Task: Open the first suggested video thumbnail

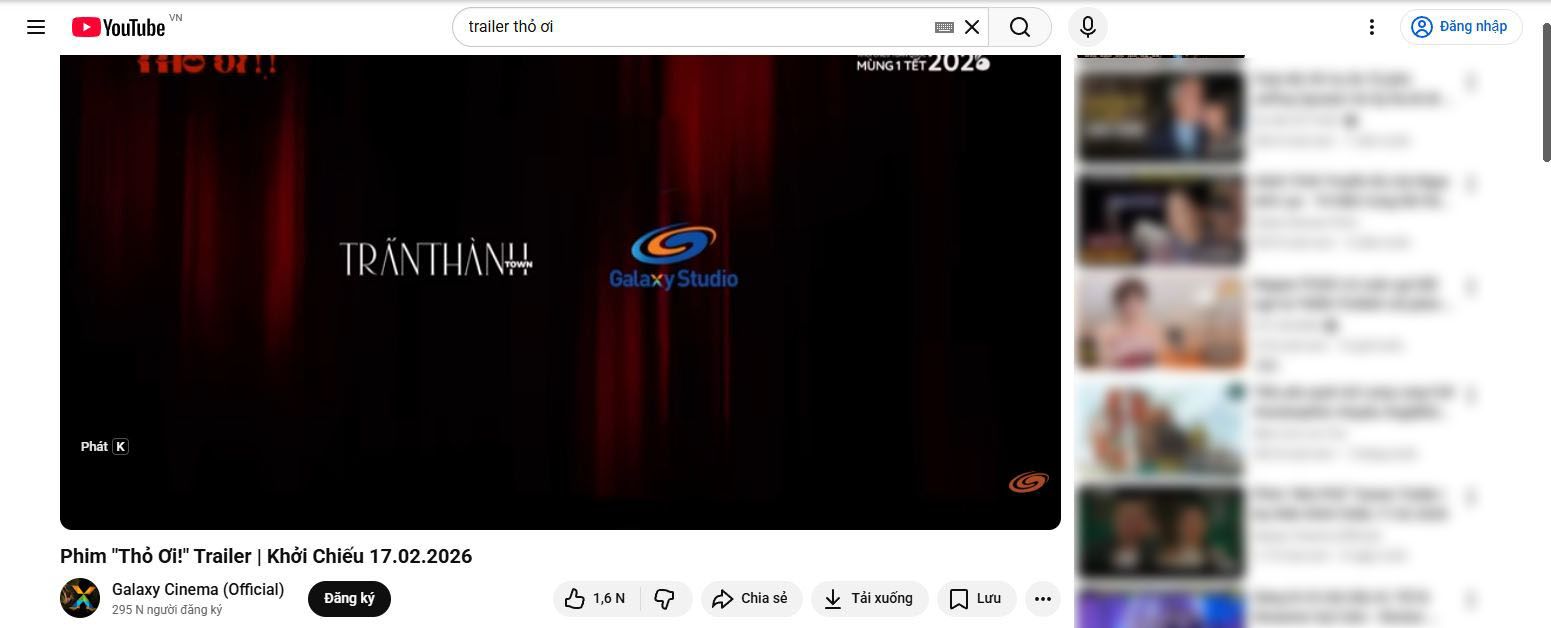Action: tap(1160, 117)
